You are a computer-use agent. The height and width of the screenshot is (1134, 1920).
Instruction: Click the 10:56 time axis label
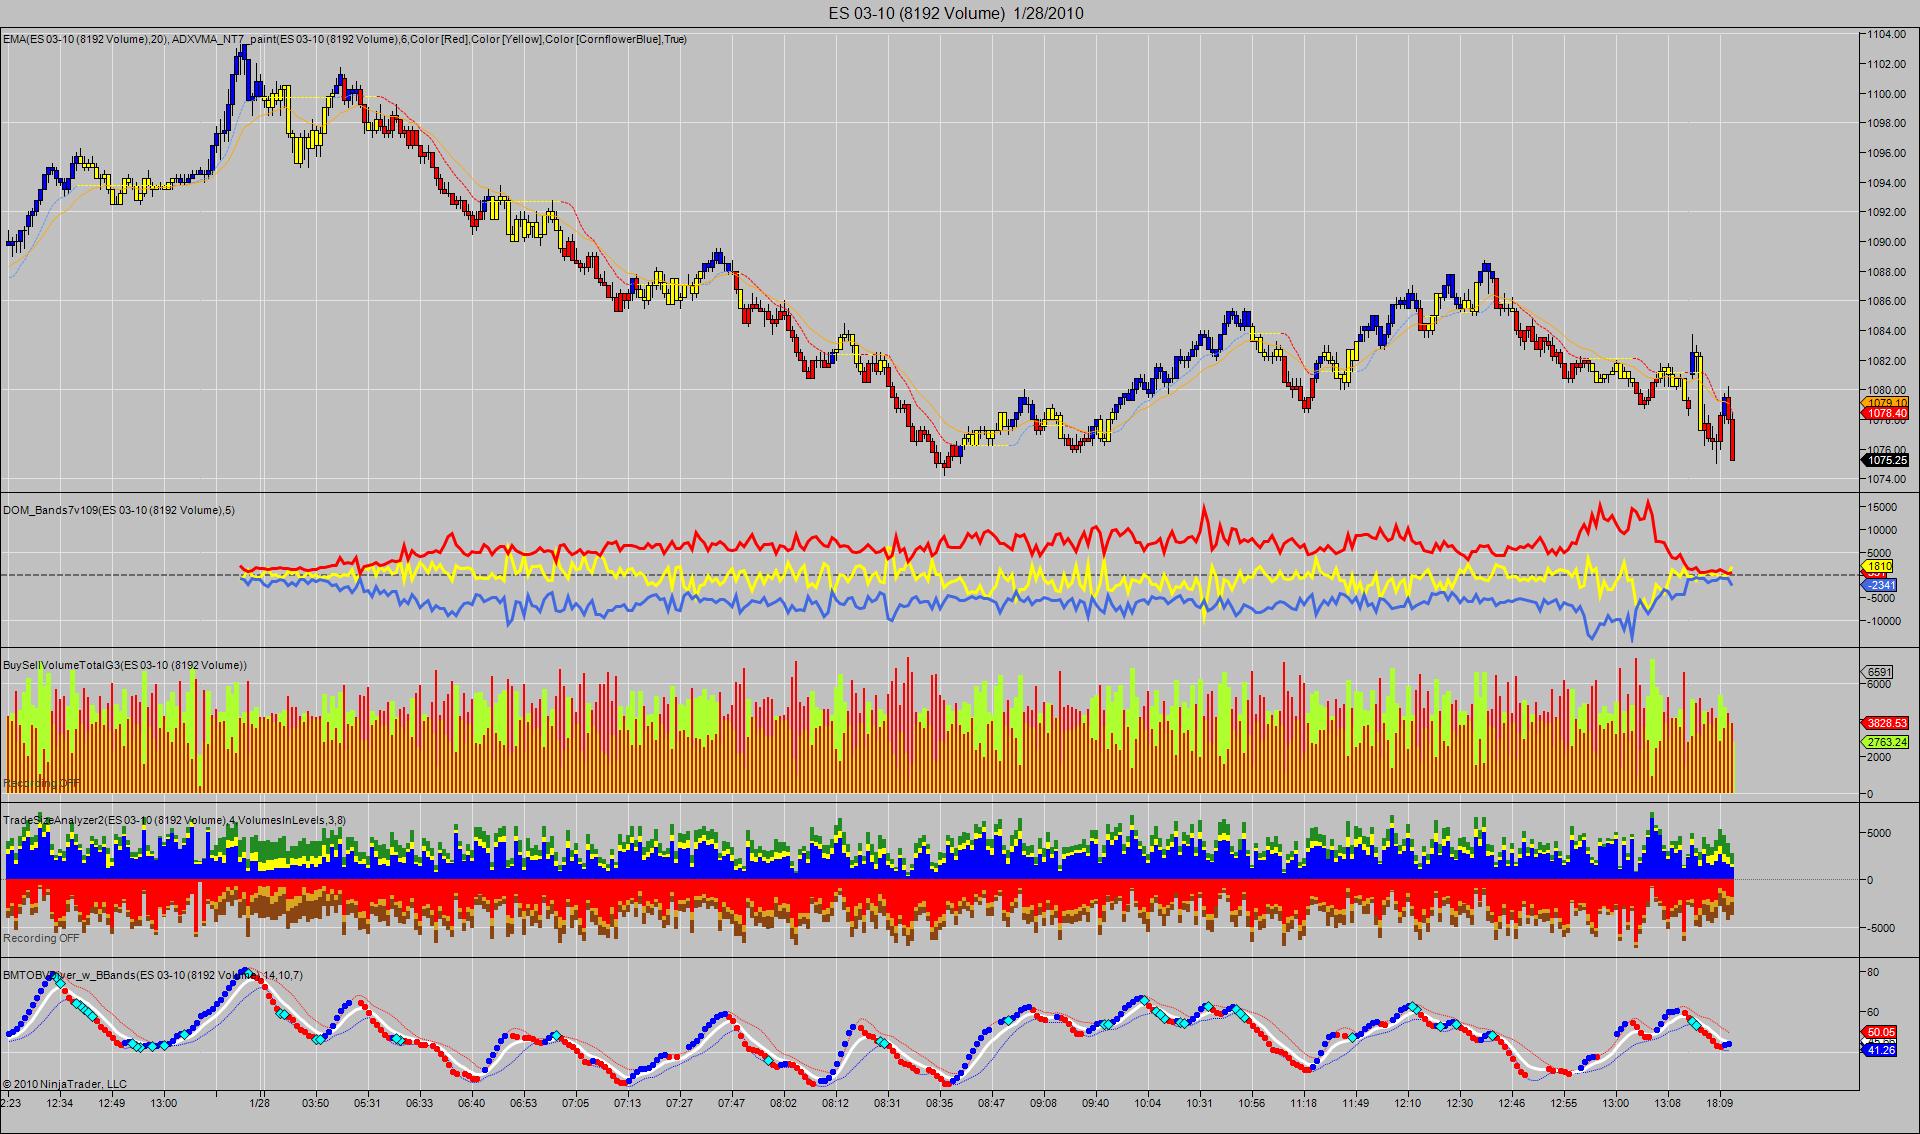1251,1104
